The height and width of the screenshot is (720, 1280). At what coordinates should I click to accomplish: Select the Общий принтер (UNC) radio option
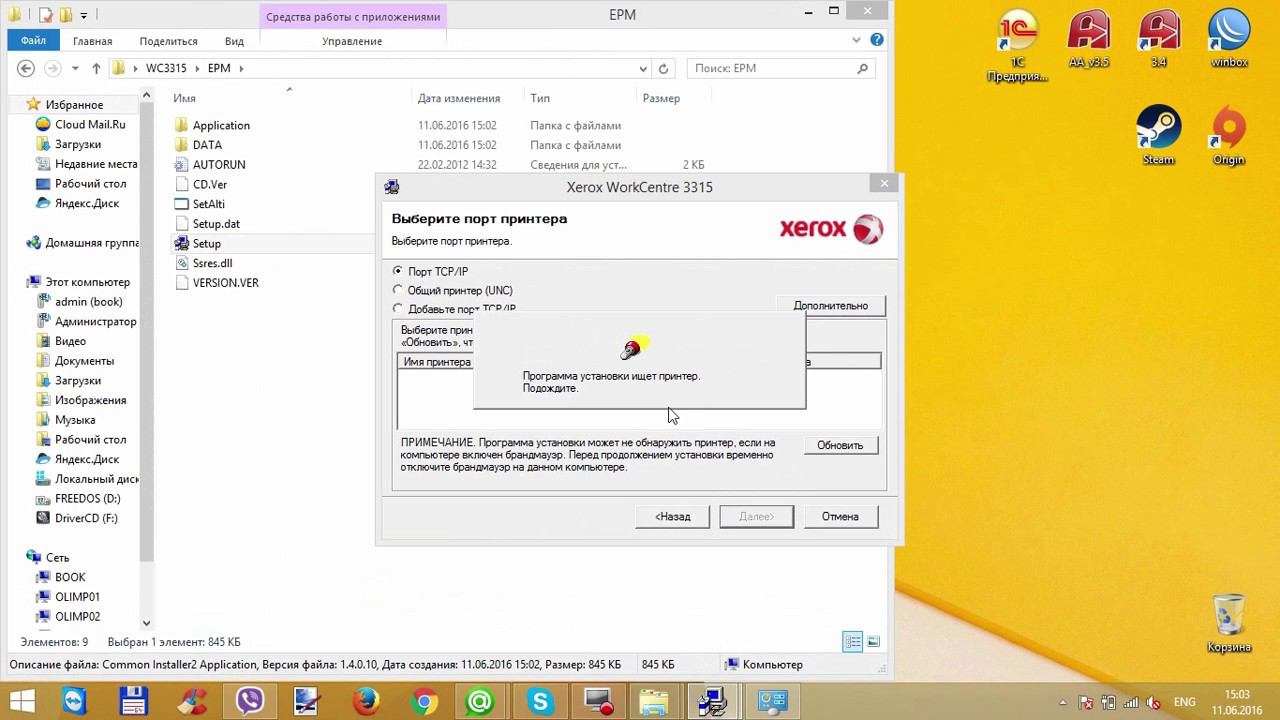(398, 290)
